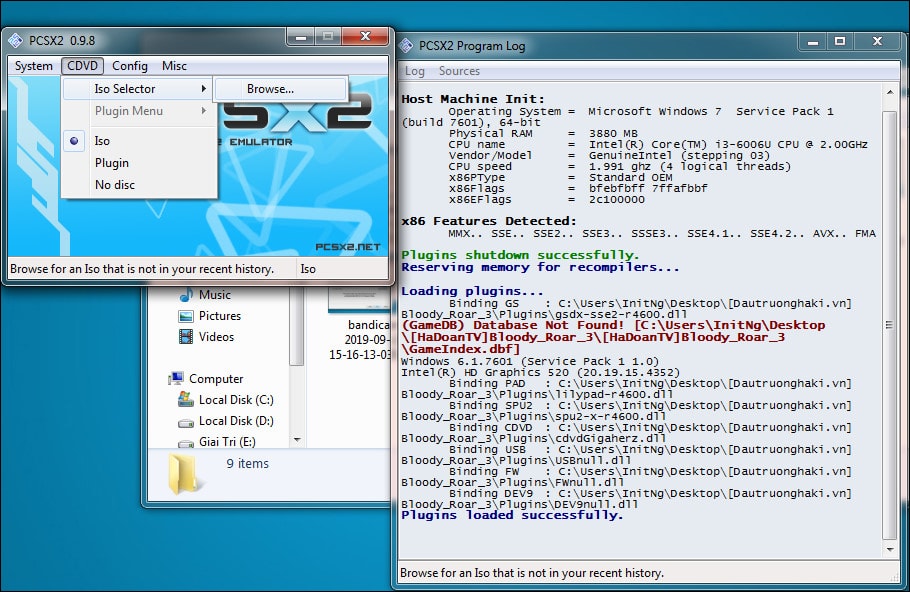The image size is (910, 592).
Task: Click the Explorer sidebar vertical scrollbar thumb
Action: pos(297,326)
